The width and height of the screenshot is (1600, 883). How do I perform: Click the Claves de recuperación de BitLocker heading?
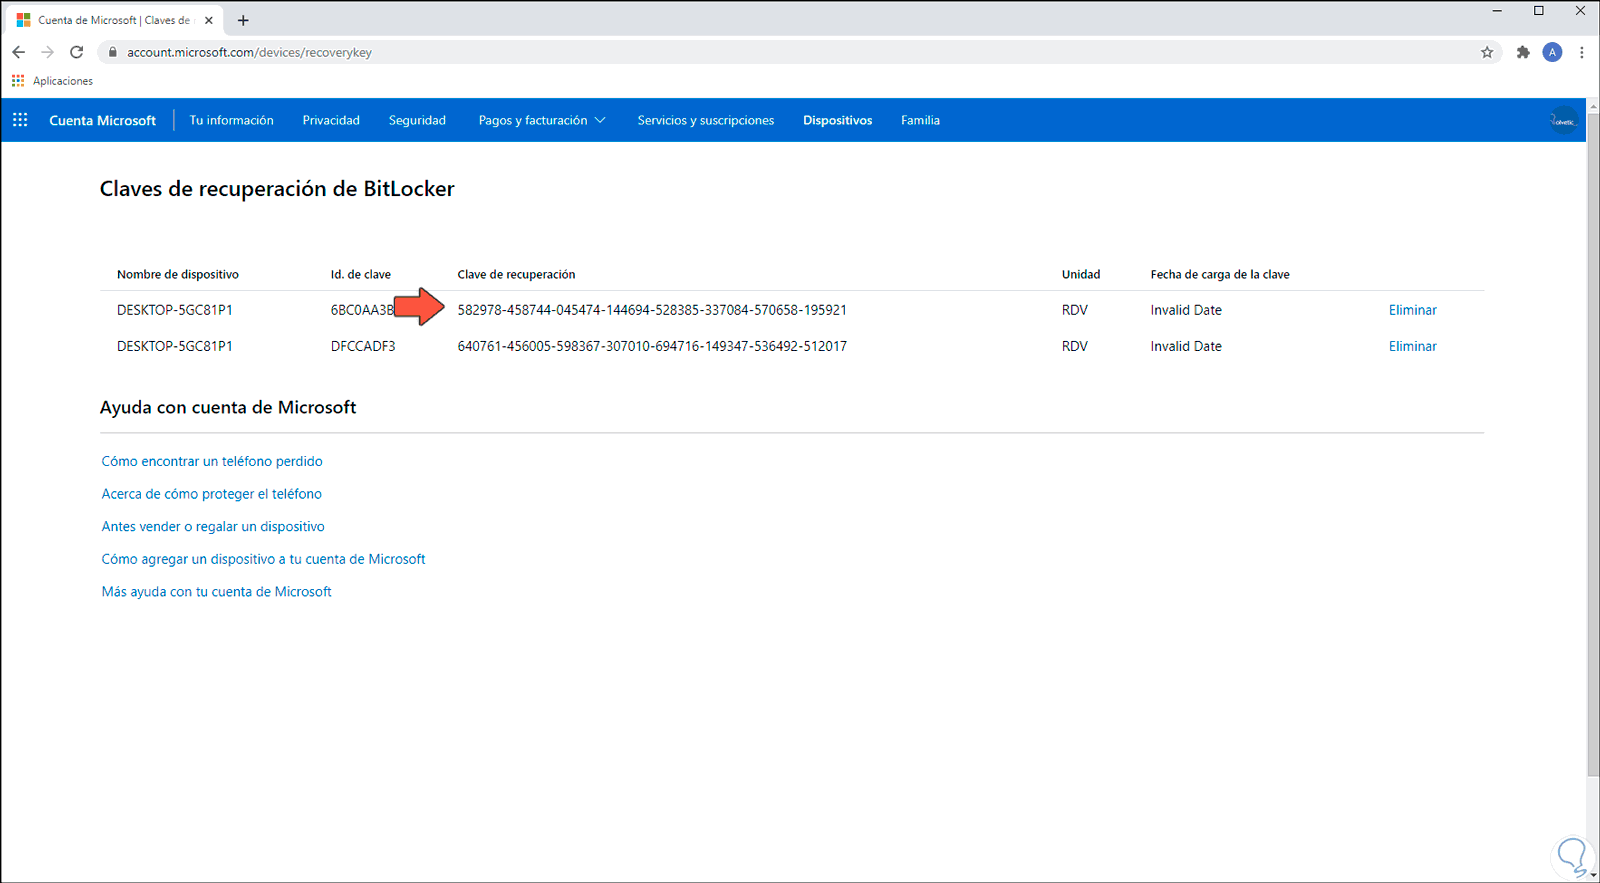coord(277,189)
